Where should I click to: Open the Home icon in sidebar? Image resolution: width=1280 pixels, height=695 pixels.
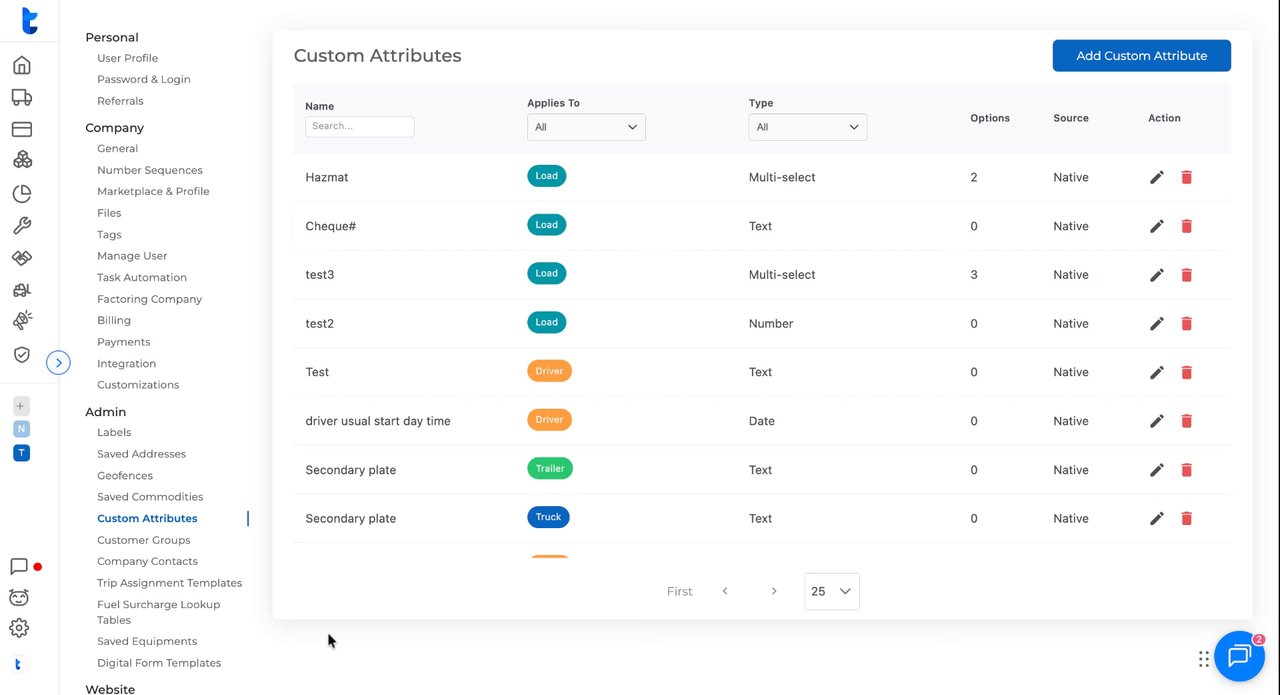(21, 66)
